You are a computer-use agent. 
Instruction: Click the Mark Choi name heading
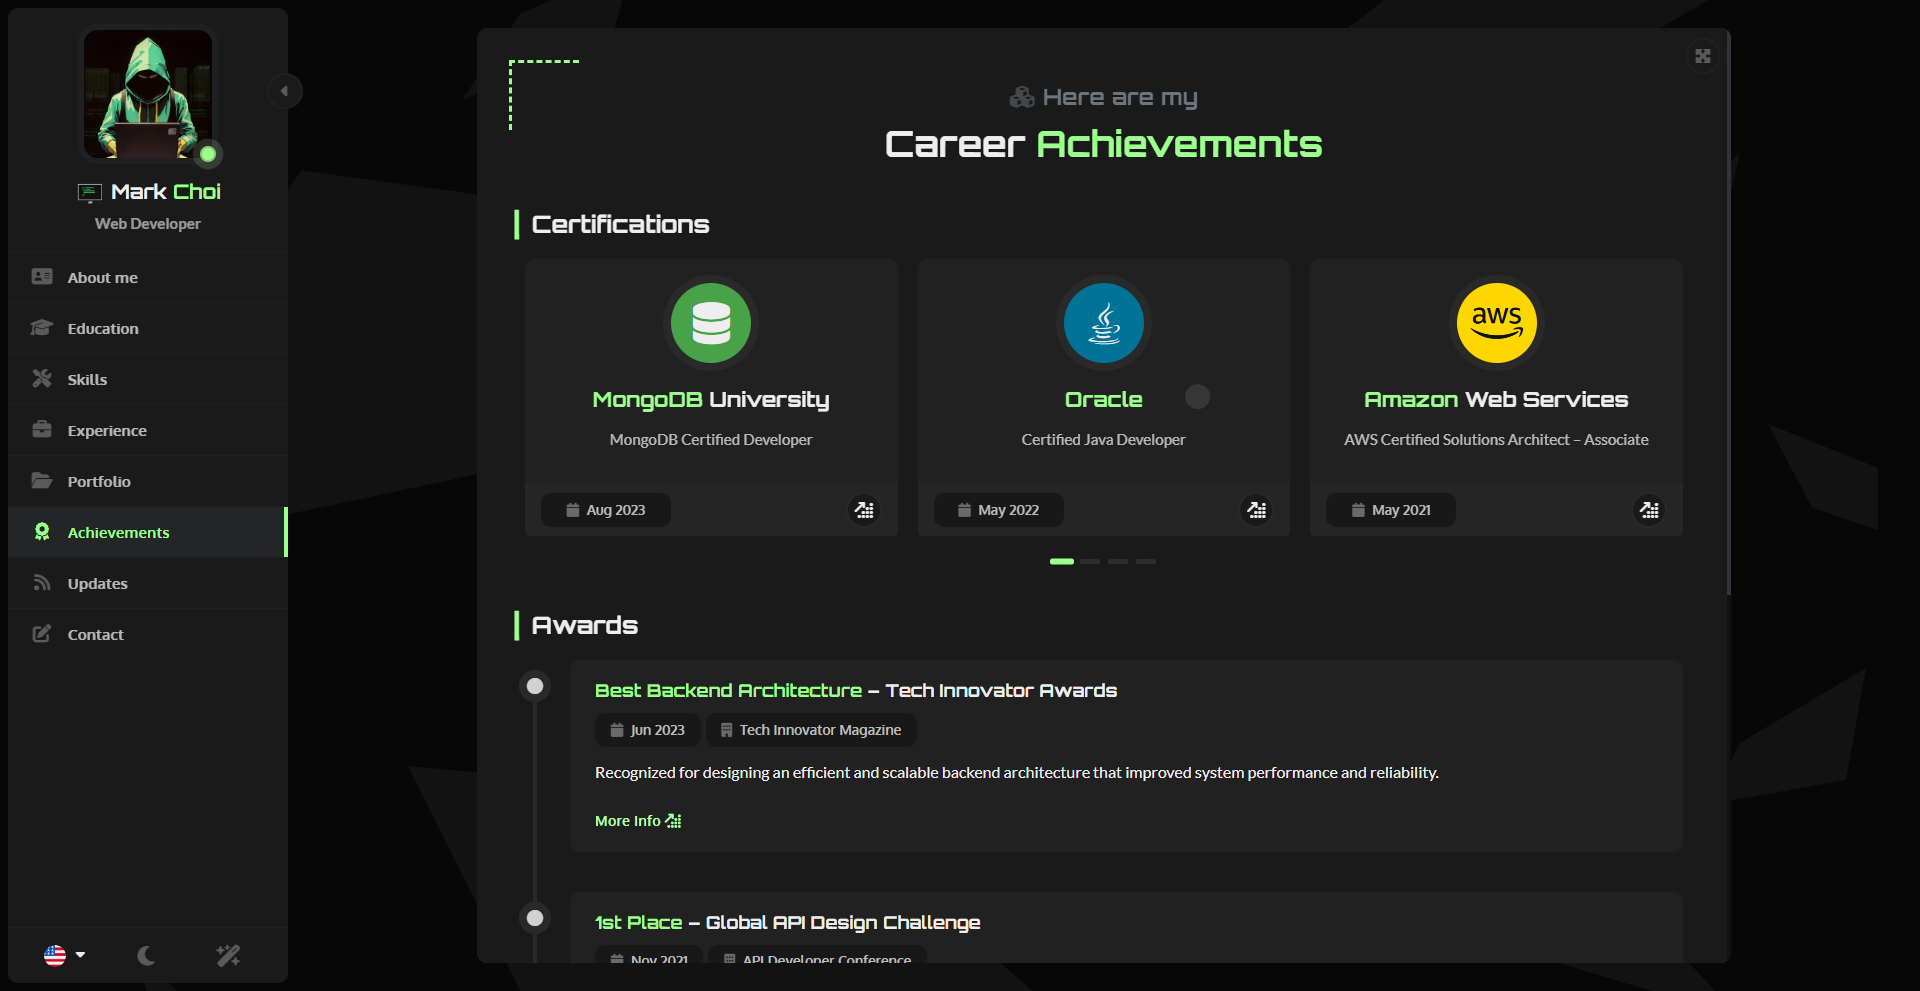(166, 191)
